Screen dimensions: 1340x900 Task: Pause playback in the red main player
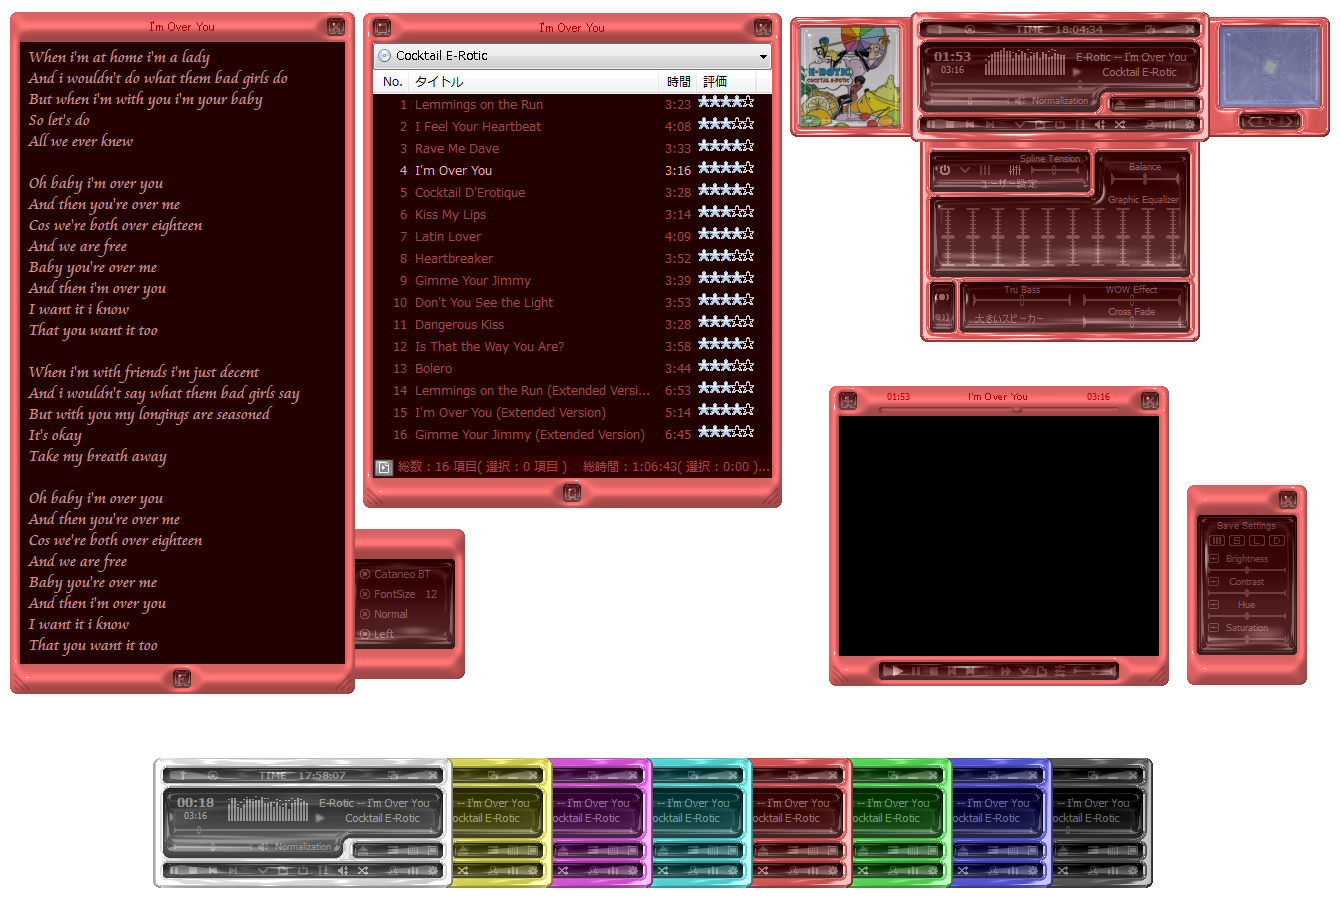tap(931, 125)
